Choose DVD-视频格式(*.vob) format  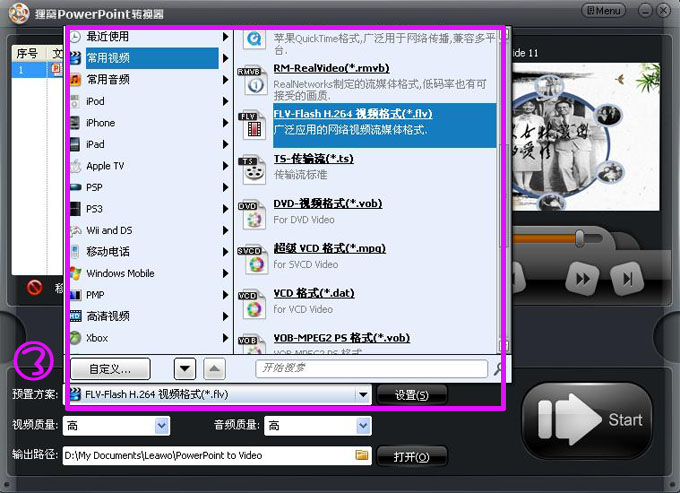point(327,203)
